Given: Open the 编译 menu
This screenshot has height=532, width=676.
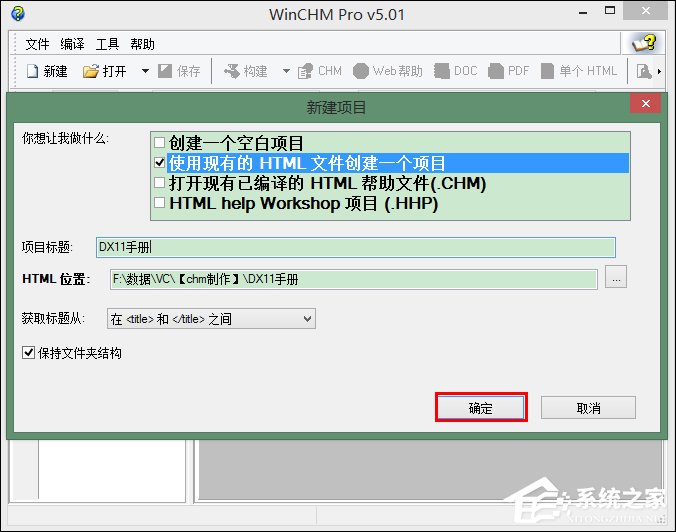Looking at the screenshot, I should pyautogui.click(x=72, y=44).
